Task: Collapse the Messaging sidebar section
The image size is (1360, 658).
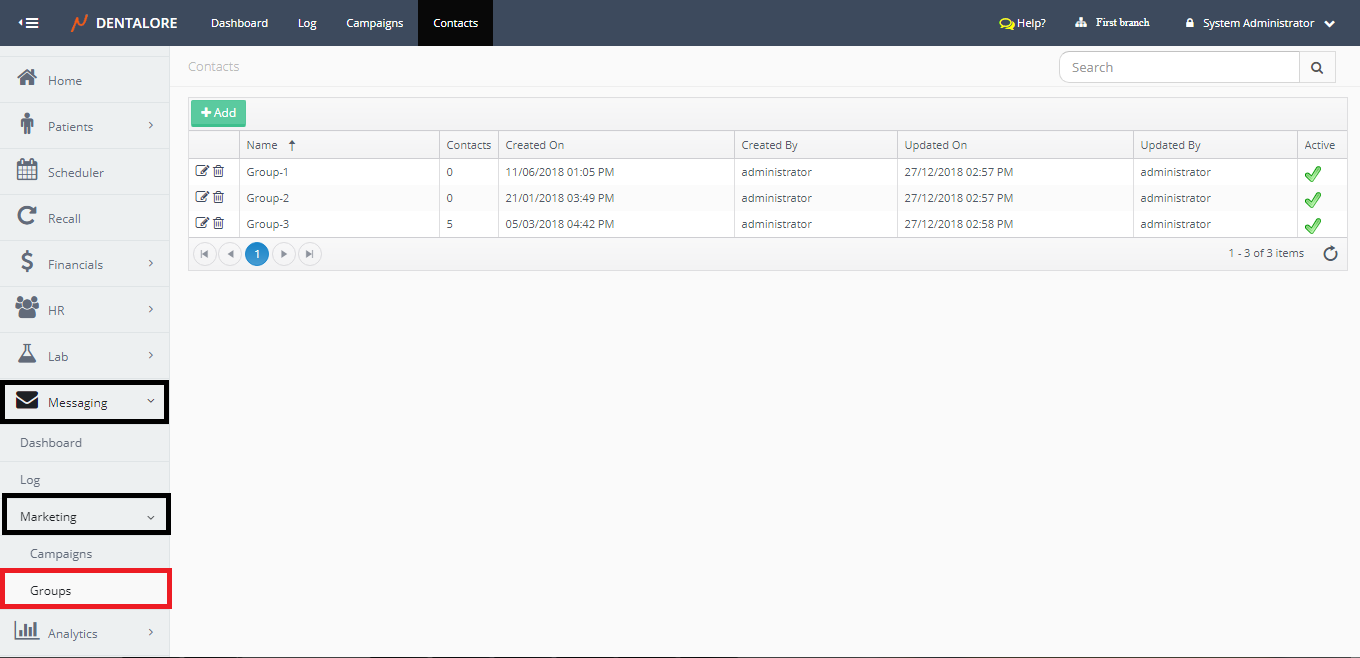Action: click(85, 402)
